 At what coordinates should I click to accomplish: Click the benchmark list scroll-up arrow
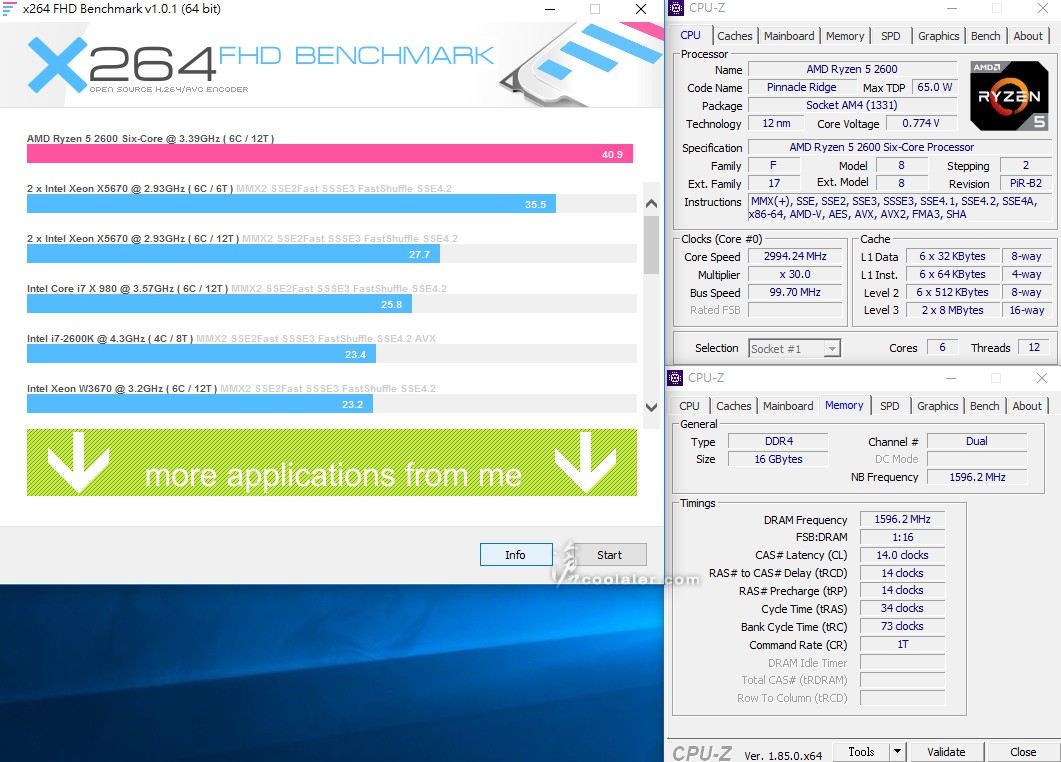[x=651, y=203]
